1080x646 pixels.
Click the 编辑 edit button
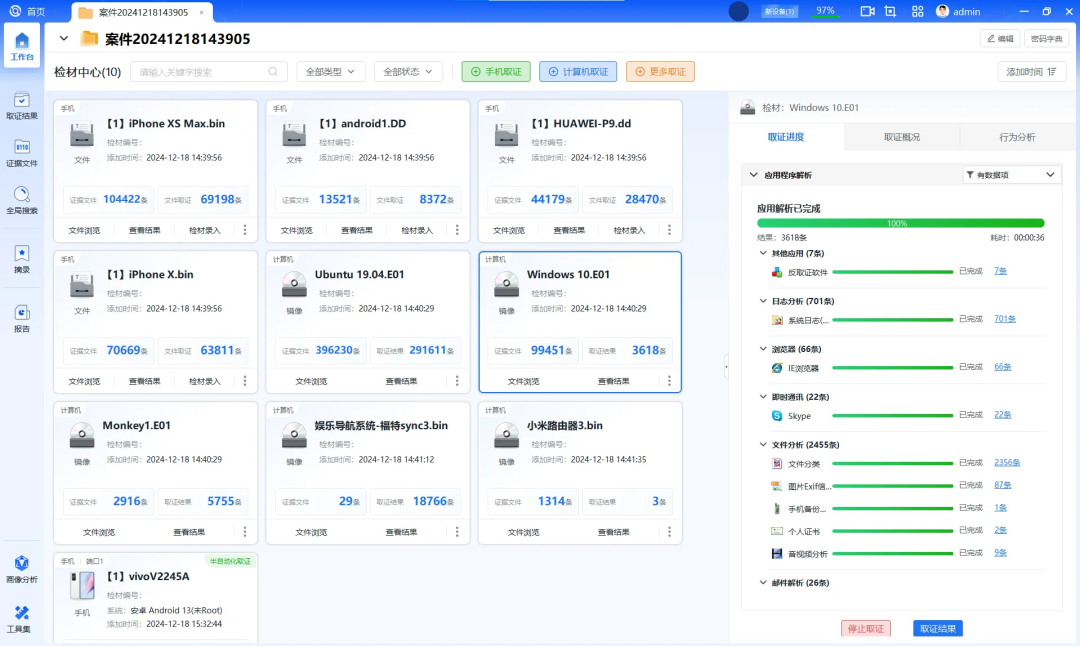click(1000, 39)
